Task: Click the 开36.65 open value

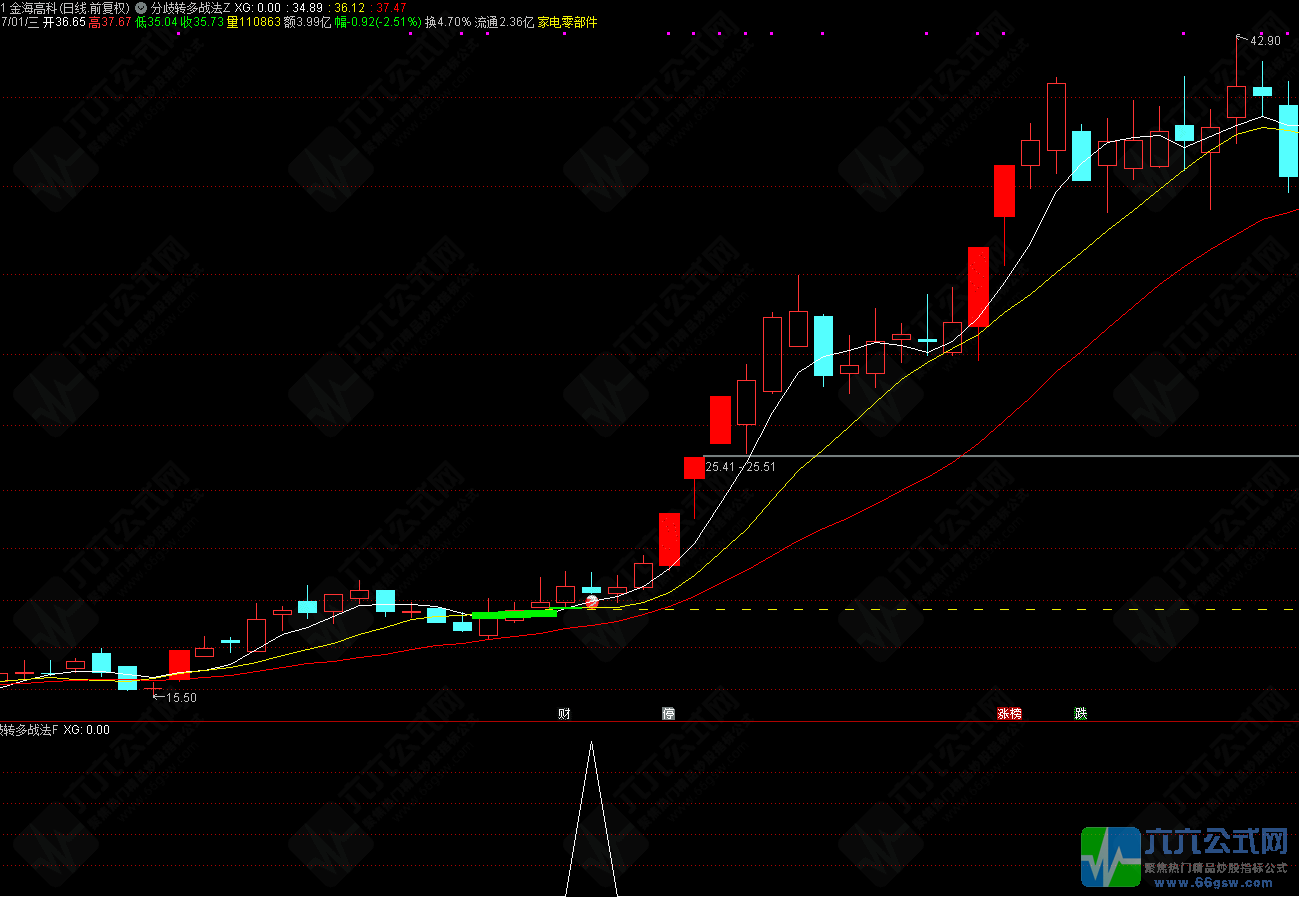Action: 64,21
